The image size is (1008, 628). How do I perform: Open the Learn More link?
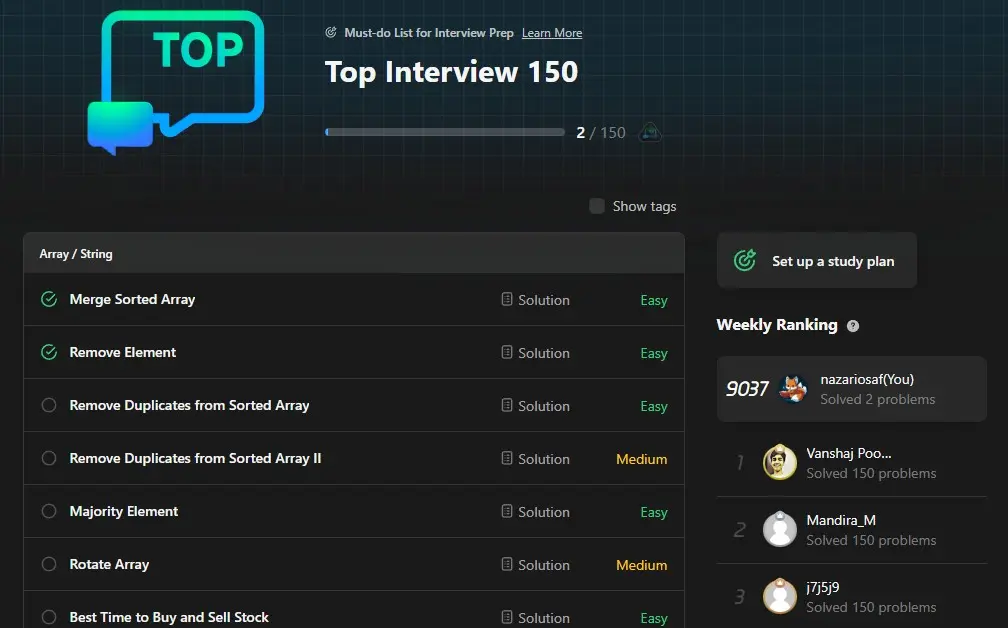click(x=552, y=33)
